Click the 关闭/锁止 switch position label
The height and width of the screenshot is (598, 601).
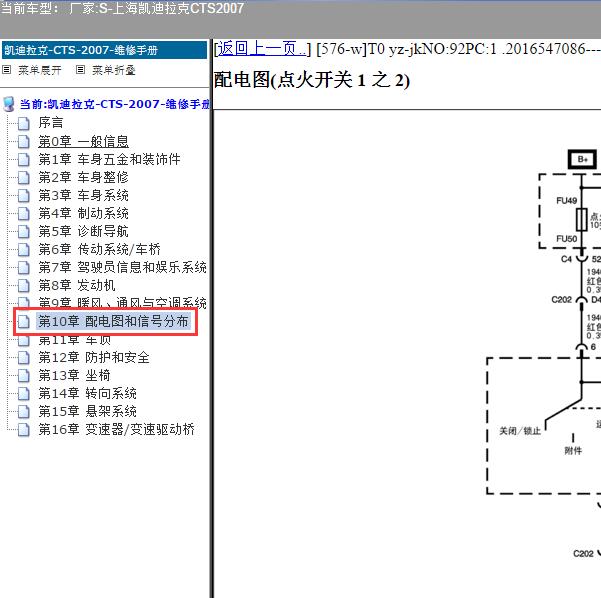click(x=520, y=431)
